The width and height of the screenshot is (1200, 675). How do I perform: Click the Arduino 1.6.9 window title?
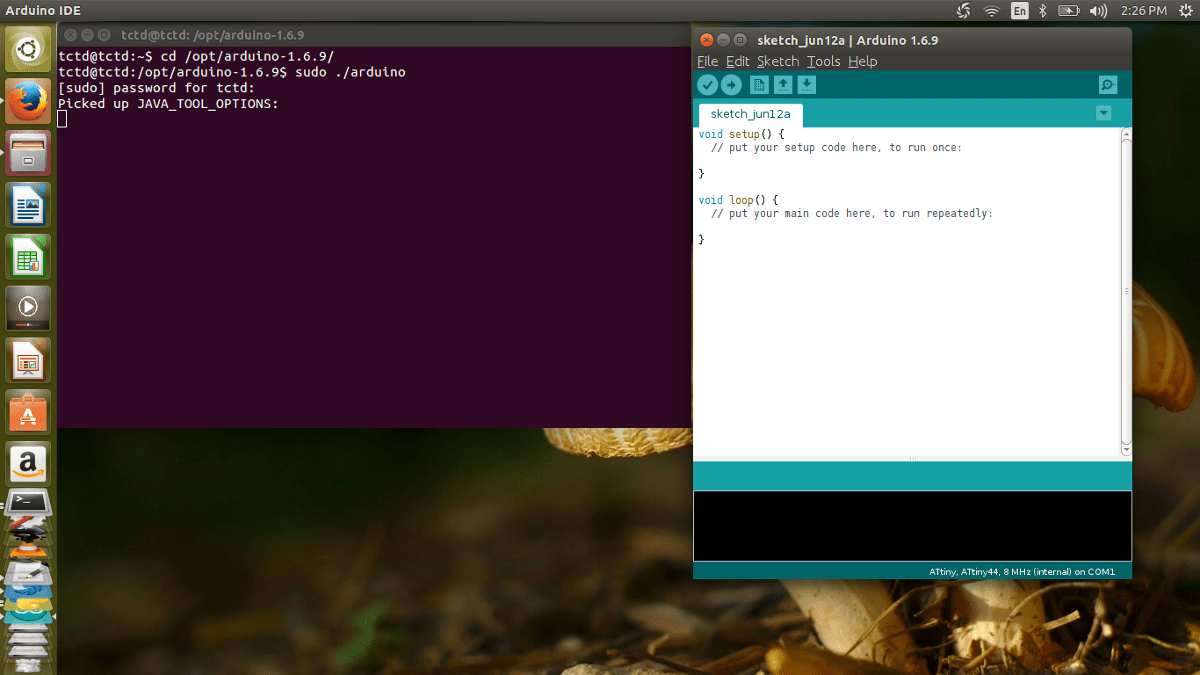pyautogui.click(x=847, y=40)
